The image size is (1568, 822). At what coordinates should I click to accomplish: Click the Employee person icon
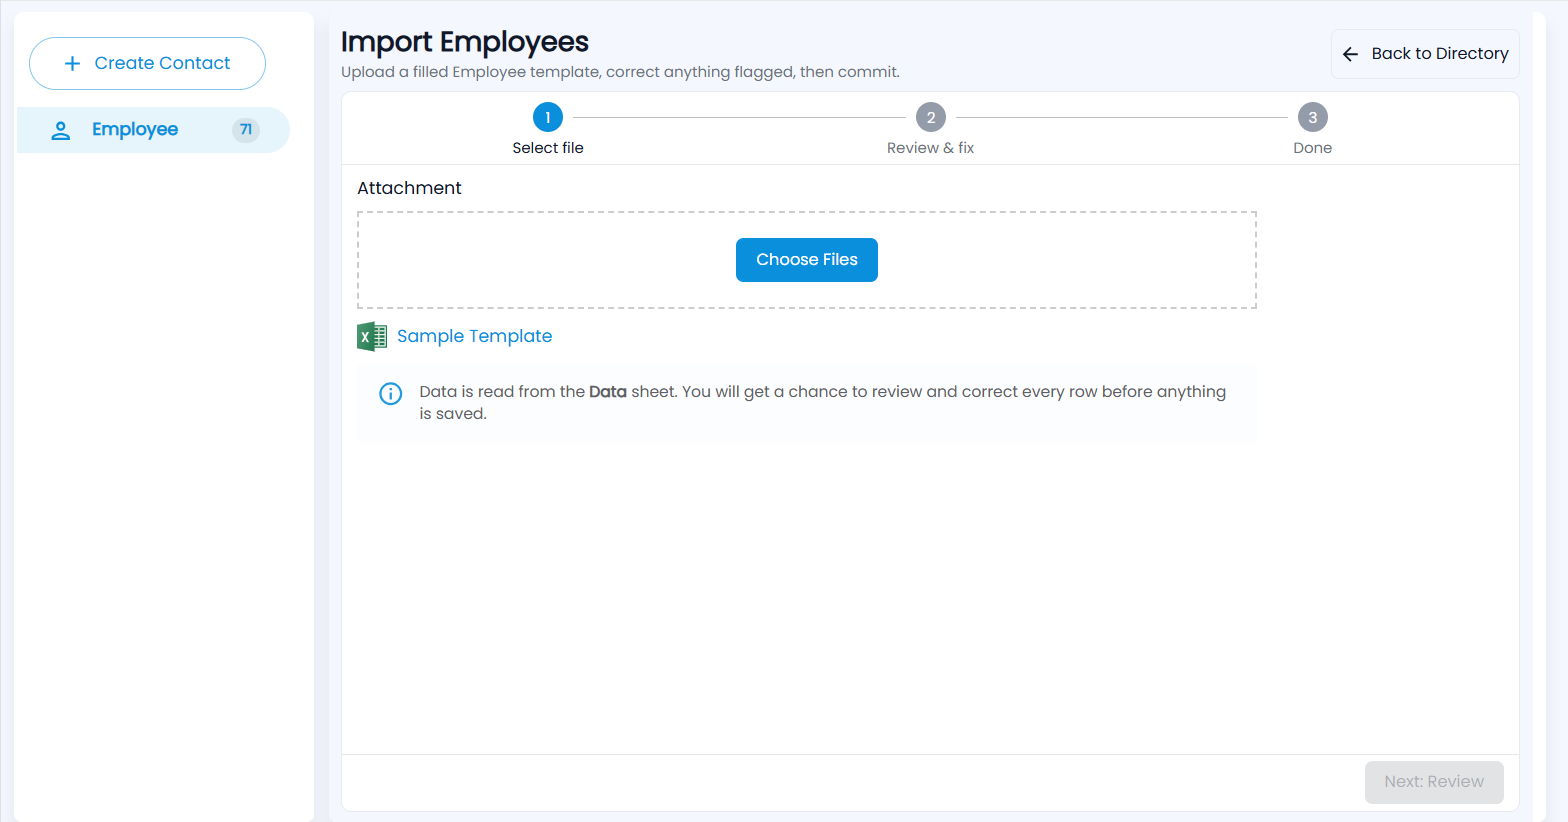coord(61,130)
